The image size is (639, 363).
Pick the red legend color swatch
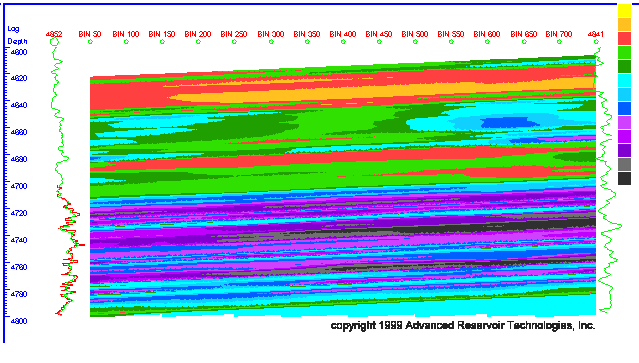(x=624, y=38)
